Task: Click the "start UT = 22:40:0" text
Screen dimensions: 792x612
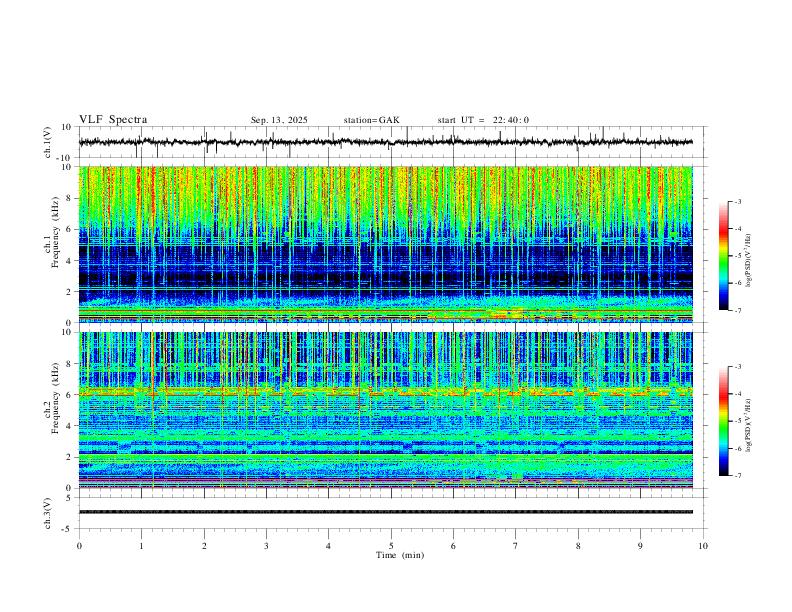Action: coord(483,120)
